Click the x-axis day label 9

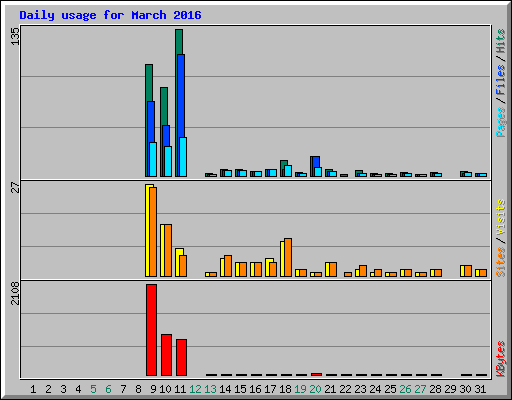point(153,389)
